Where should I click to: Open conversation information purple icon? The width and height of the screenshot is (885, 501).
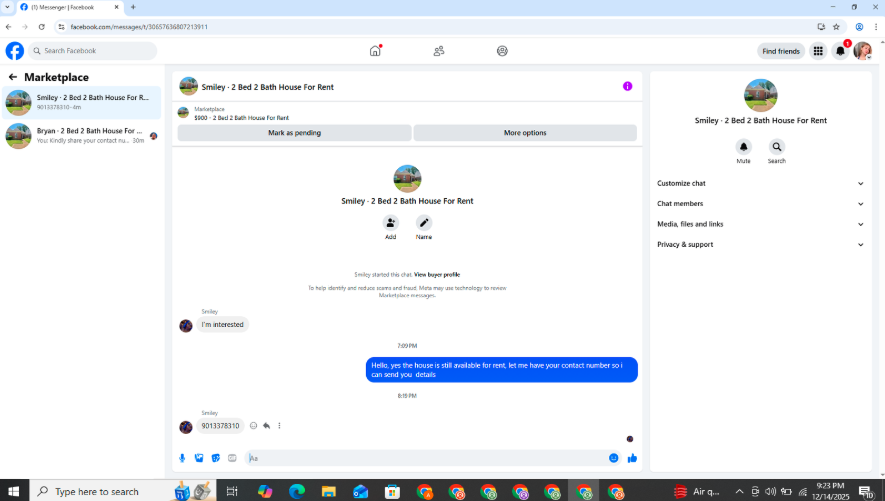coord(627,86)
